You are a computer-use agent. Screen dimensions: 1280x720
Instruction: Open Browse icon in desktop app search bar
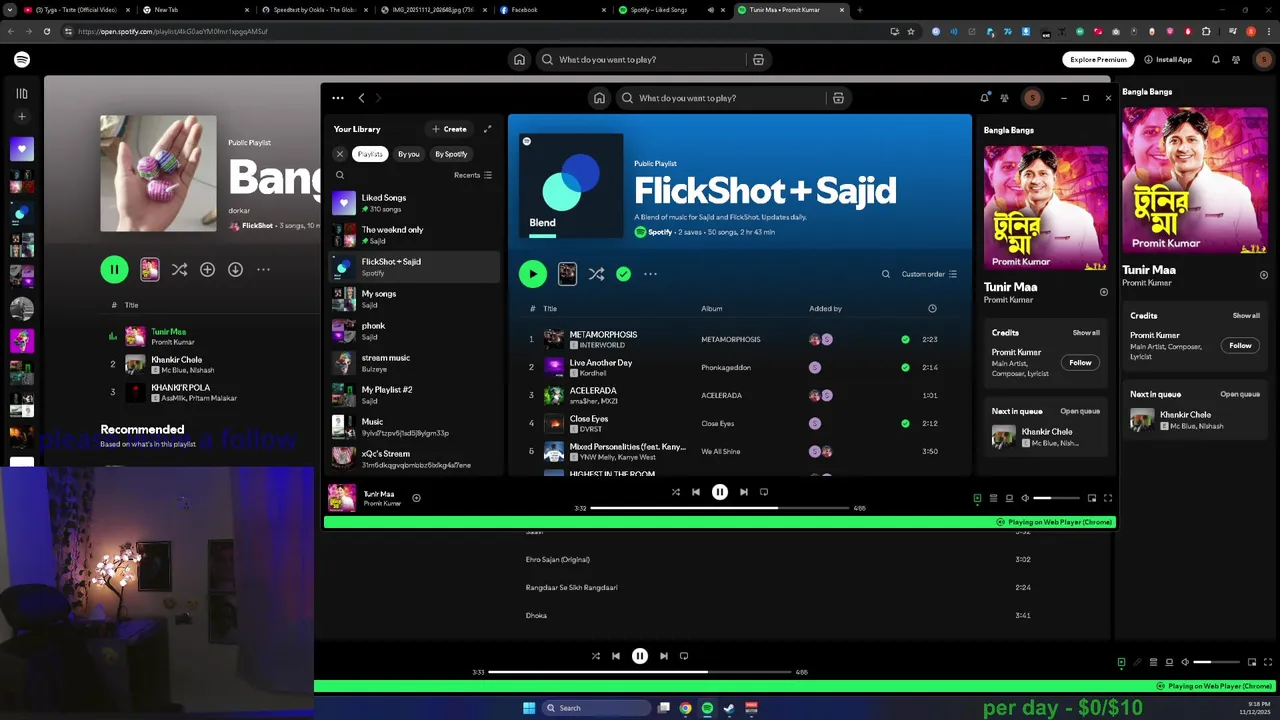[x=838, y=98]
